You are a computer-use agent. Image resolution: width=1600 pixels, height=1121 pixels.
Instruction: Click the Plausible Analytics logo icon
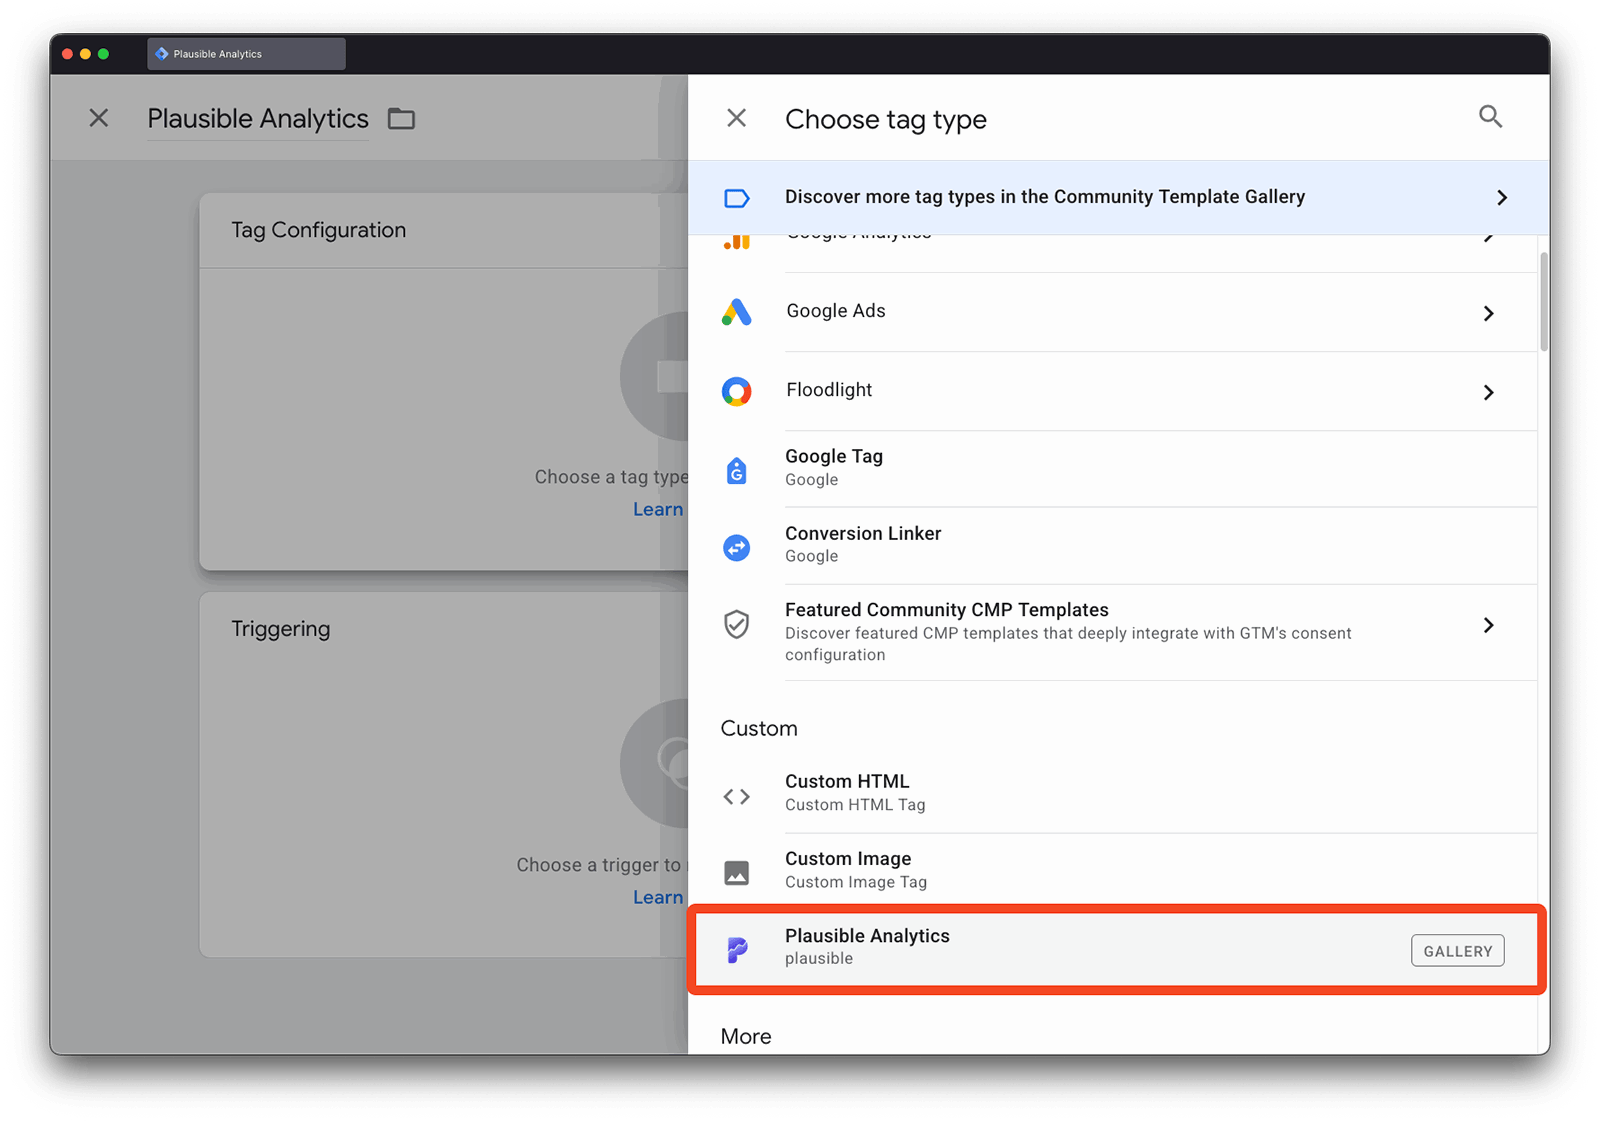[x=736, y=949]
